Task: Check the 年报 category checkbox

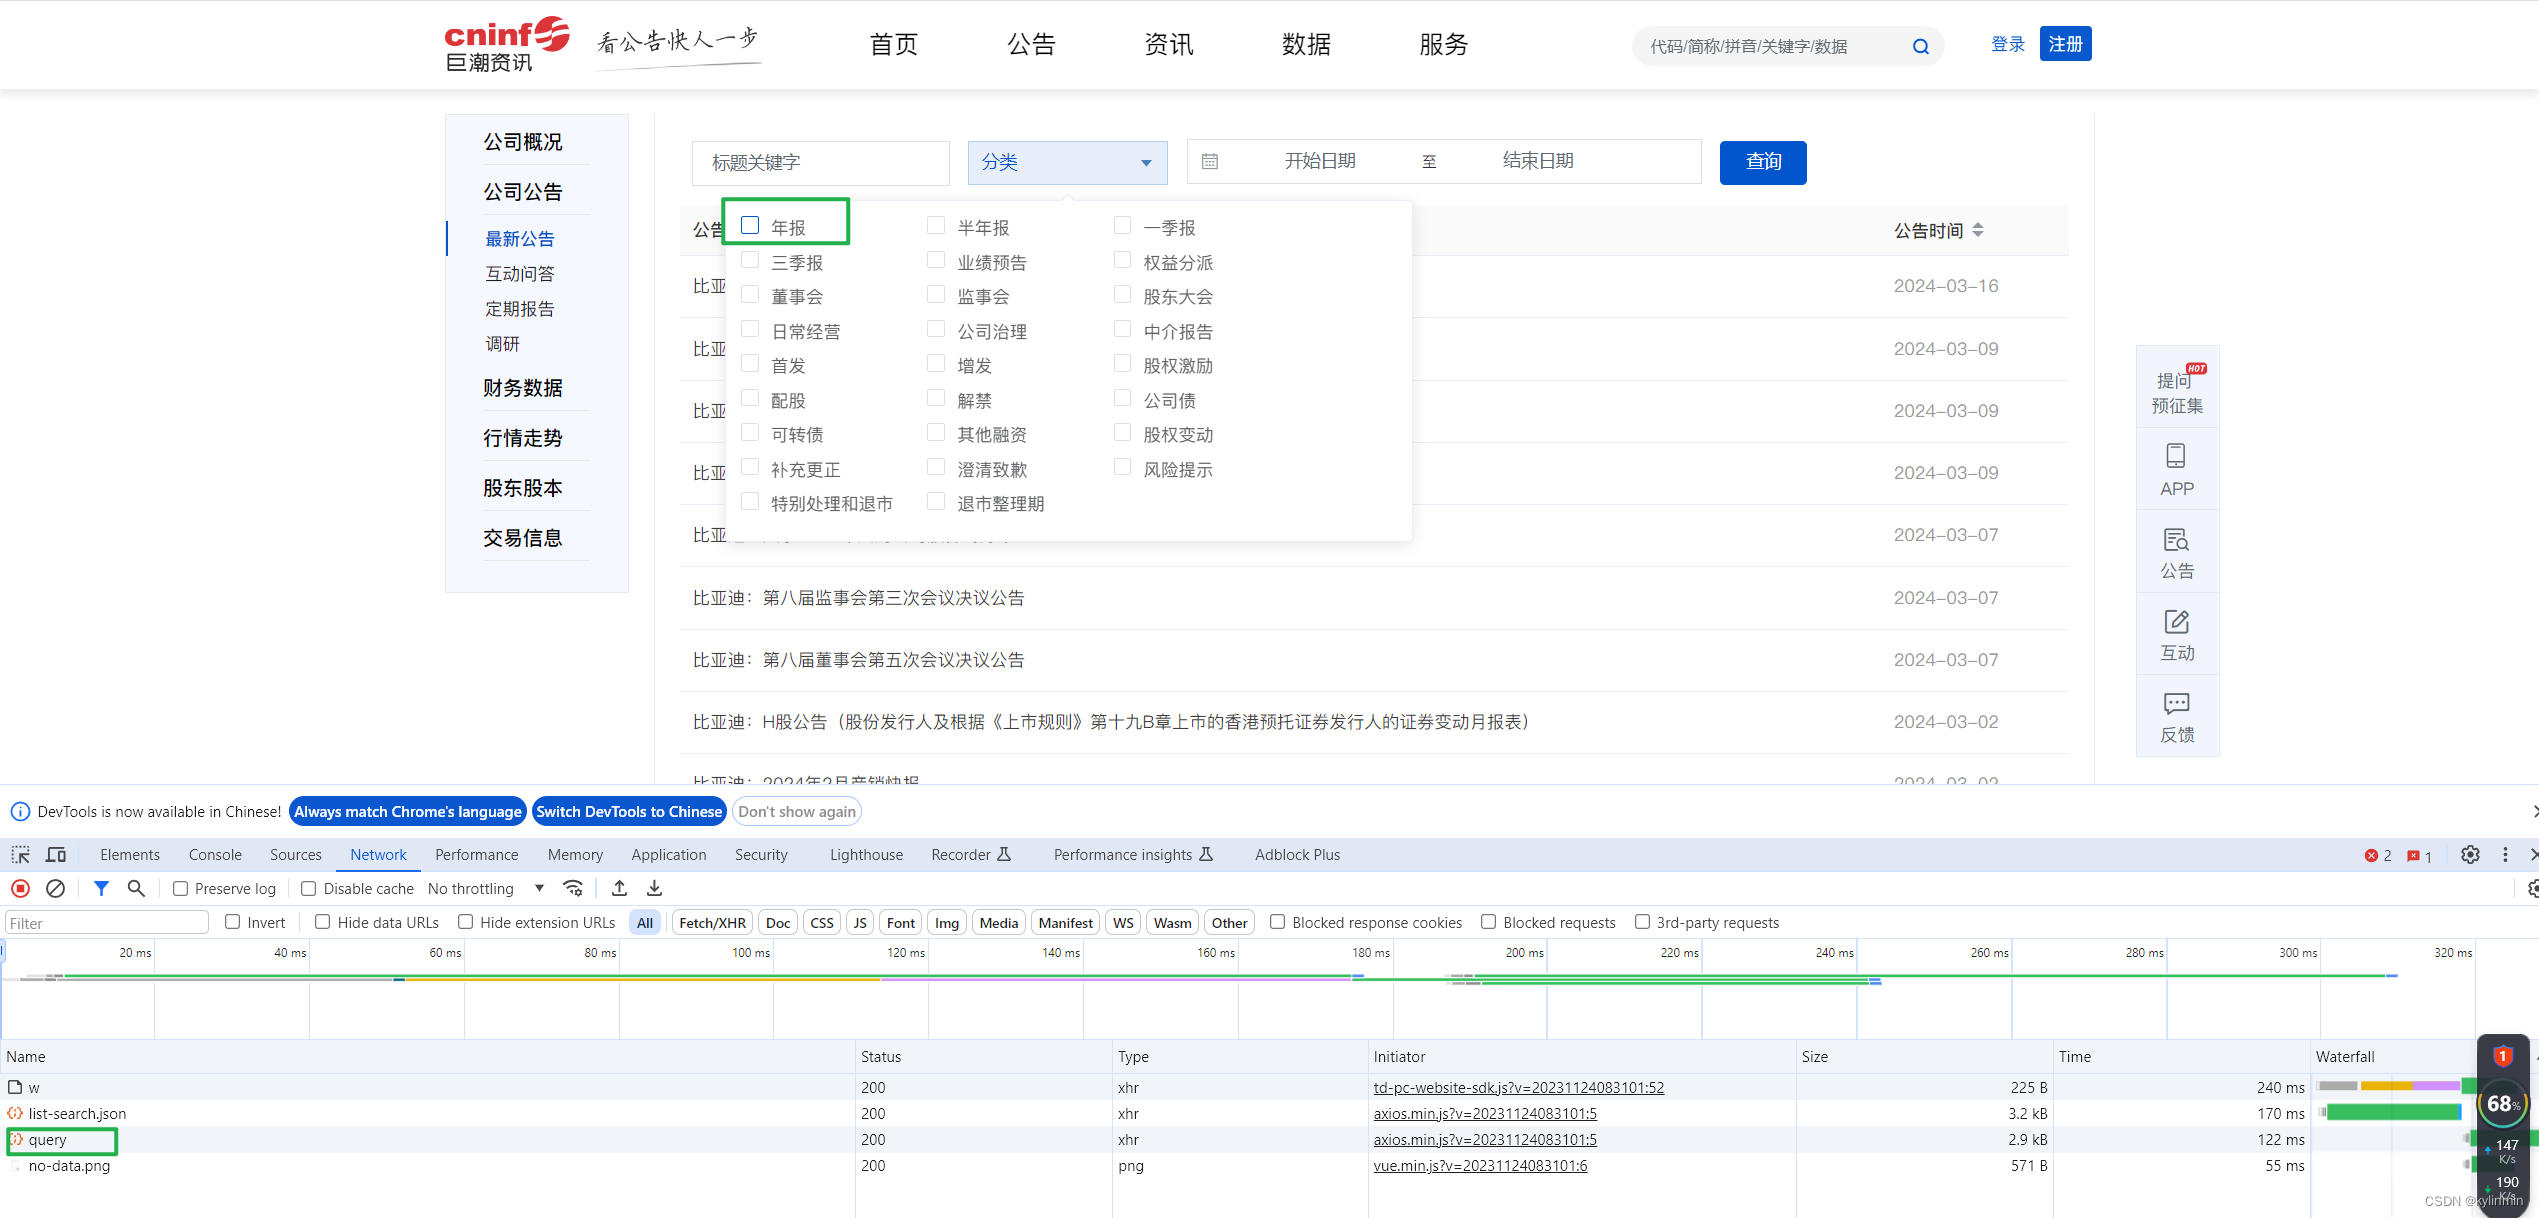Action: click(x=750, y=226)
